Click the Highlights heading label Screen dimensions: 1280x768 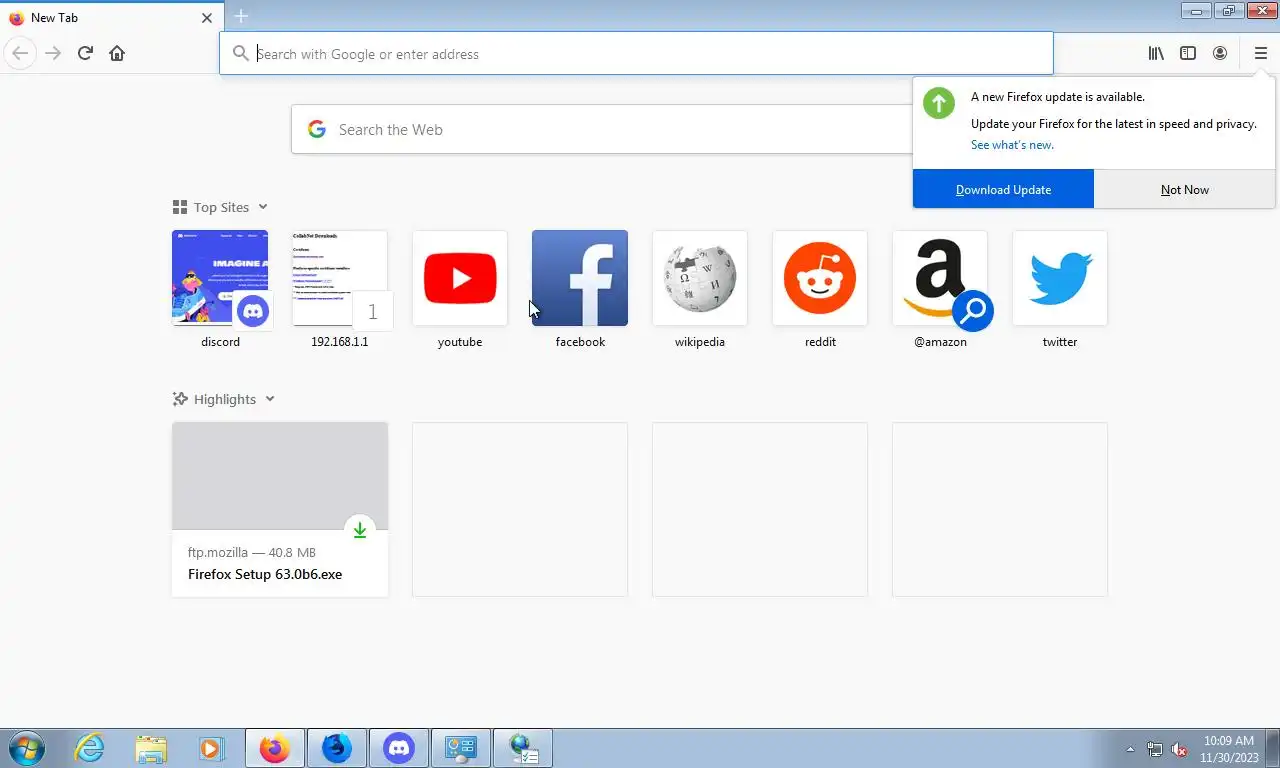coord(225,399)
